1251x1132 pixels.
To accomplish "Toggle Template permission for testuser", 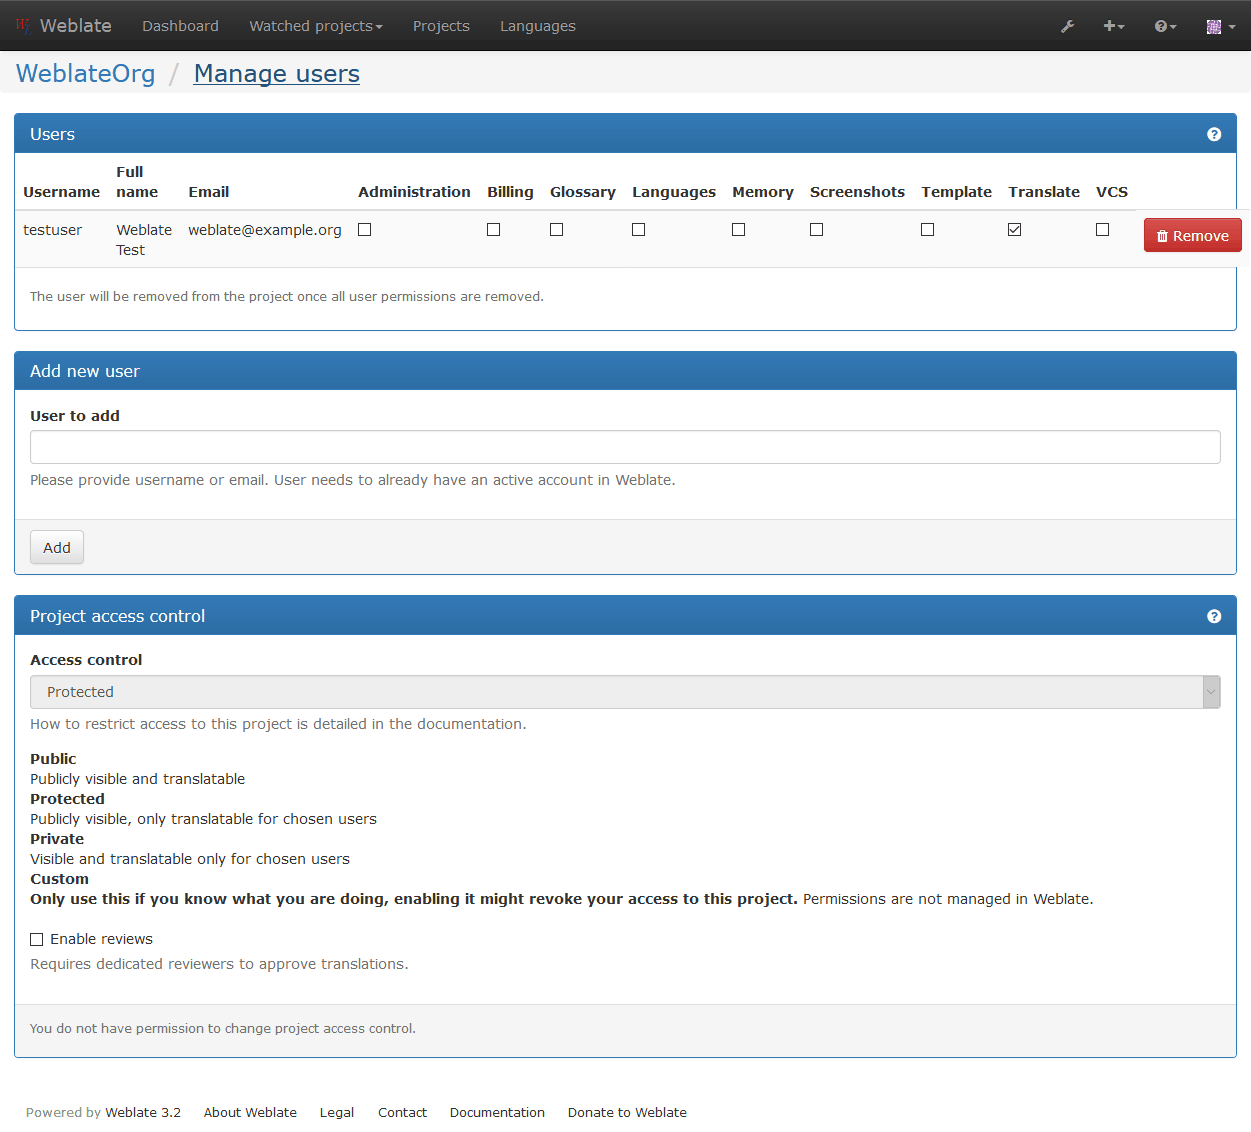I will [x=928, y=230].
